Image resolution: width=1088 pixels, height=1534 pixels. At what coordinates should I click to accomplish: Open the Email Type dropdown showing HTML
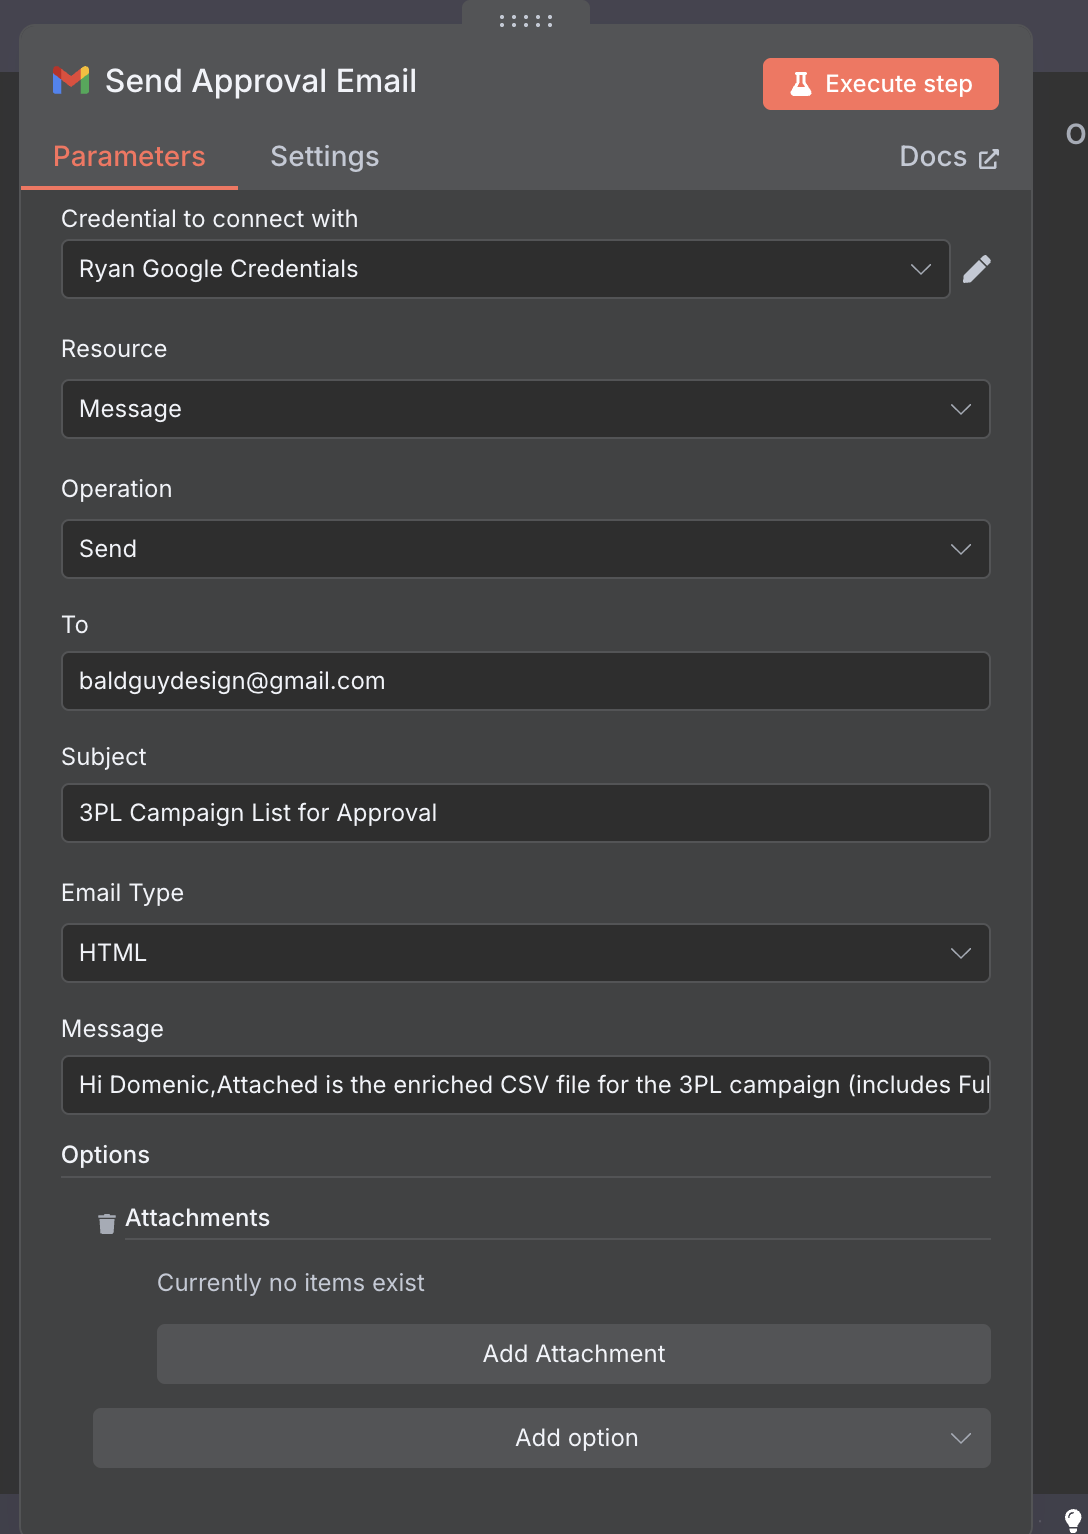(x=526, y=953)
